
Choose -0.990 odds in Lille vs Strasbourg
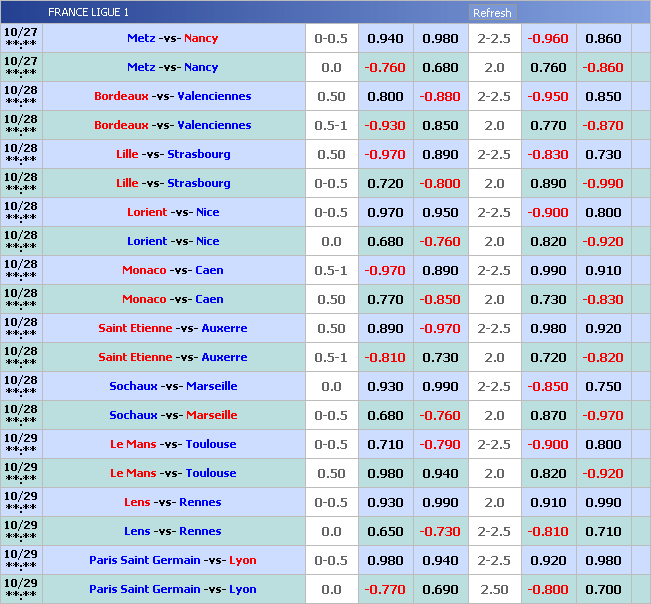(603, 183)
